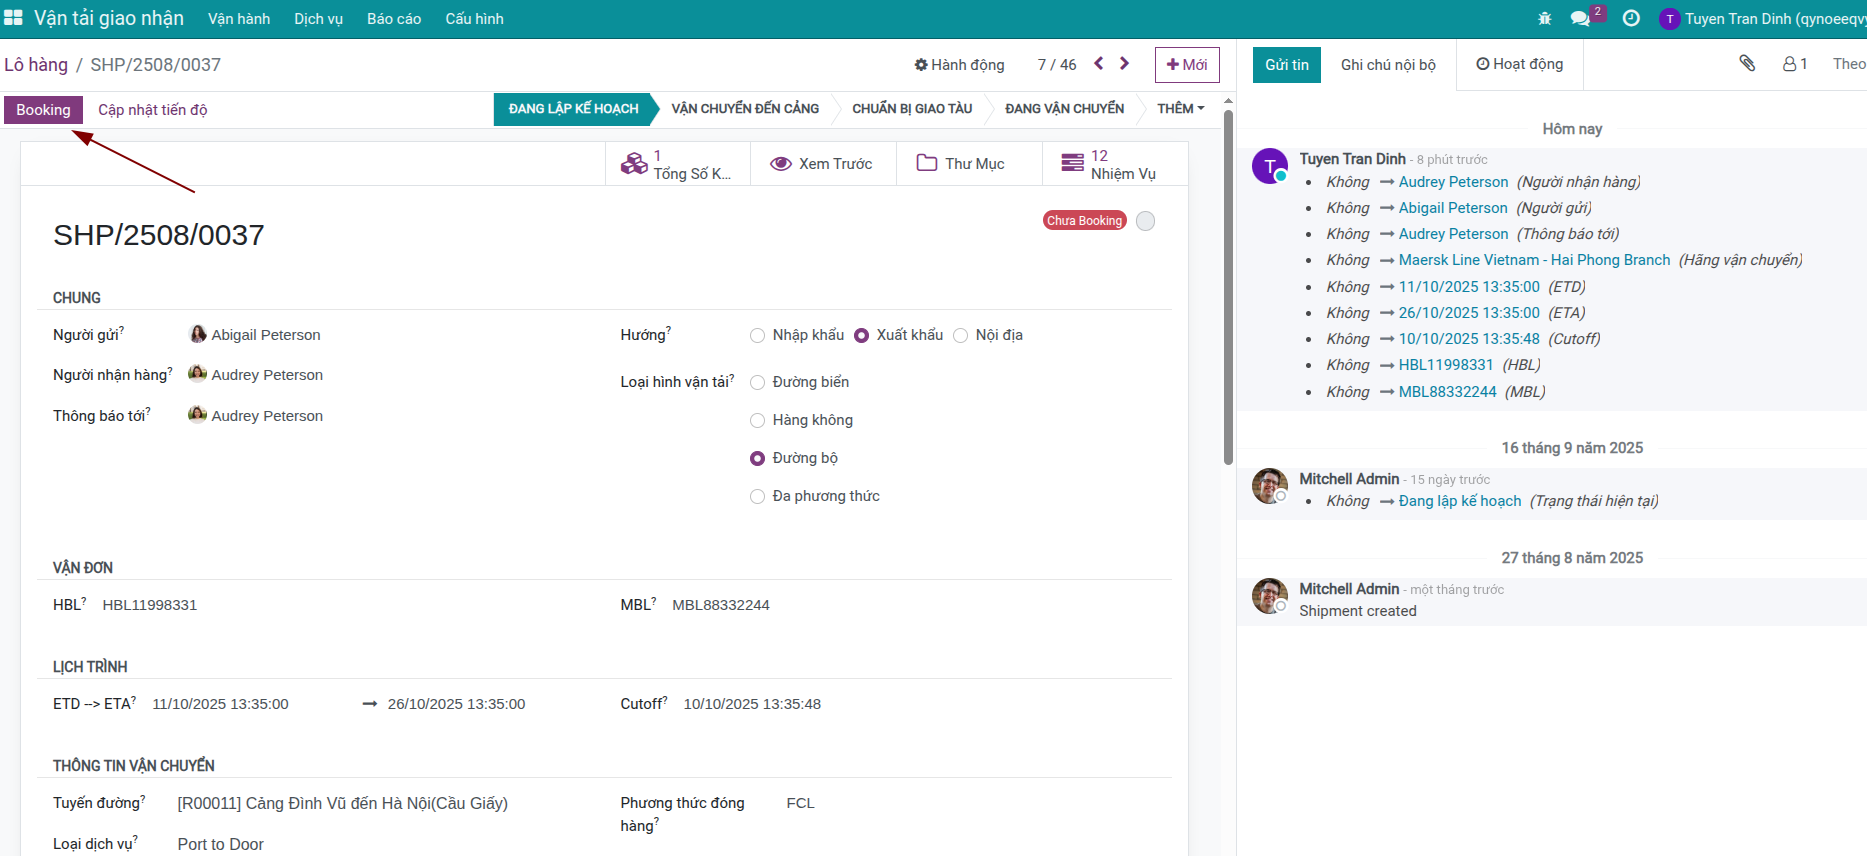
Task: Click the grey status circle indicator
Action: pos(1146,221)
